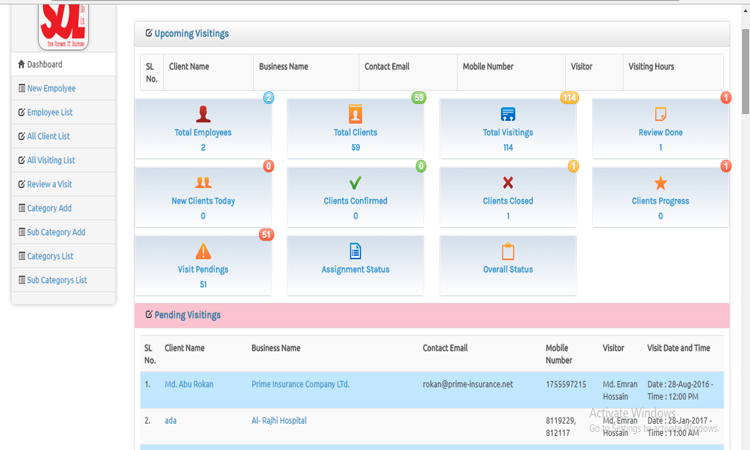The image size is (750, 450).
Task: Click the page vertical scrollbar
Action: pos(744,200)
